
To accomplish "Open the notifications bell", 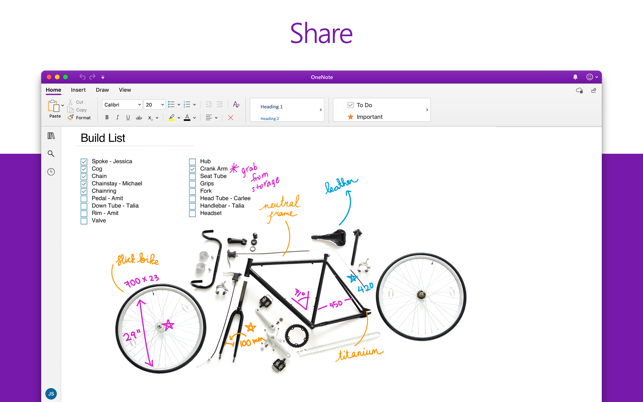I will [x=575, y=77].
